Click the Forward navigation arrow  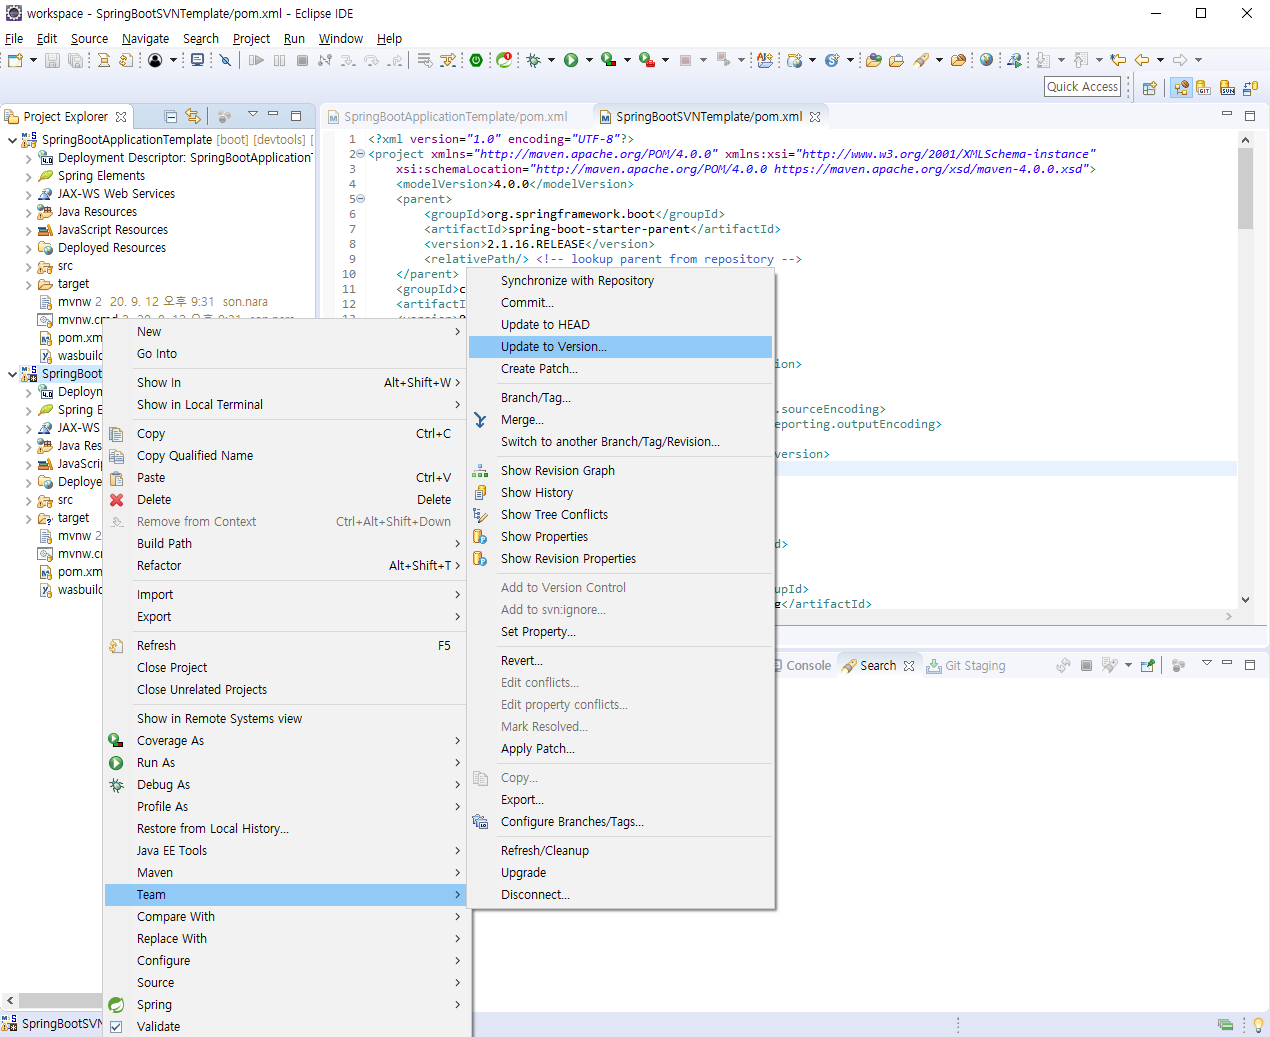1180,60
